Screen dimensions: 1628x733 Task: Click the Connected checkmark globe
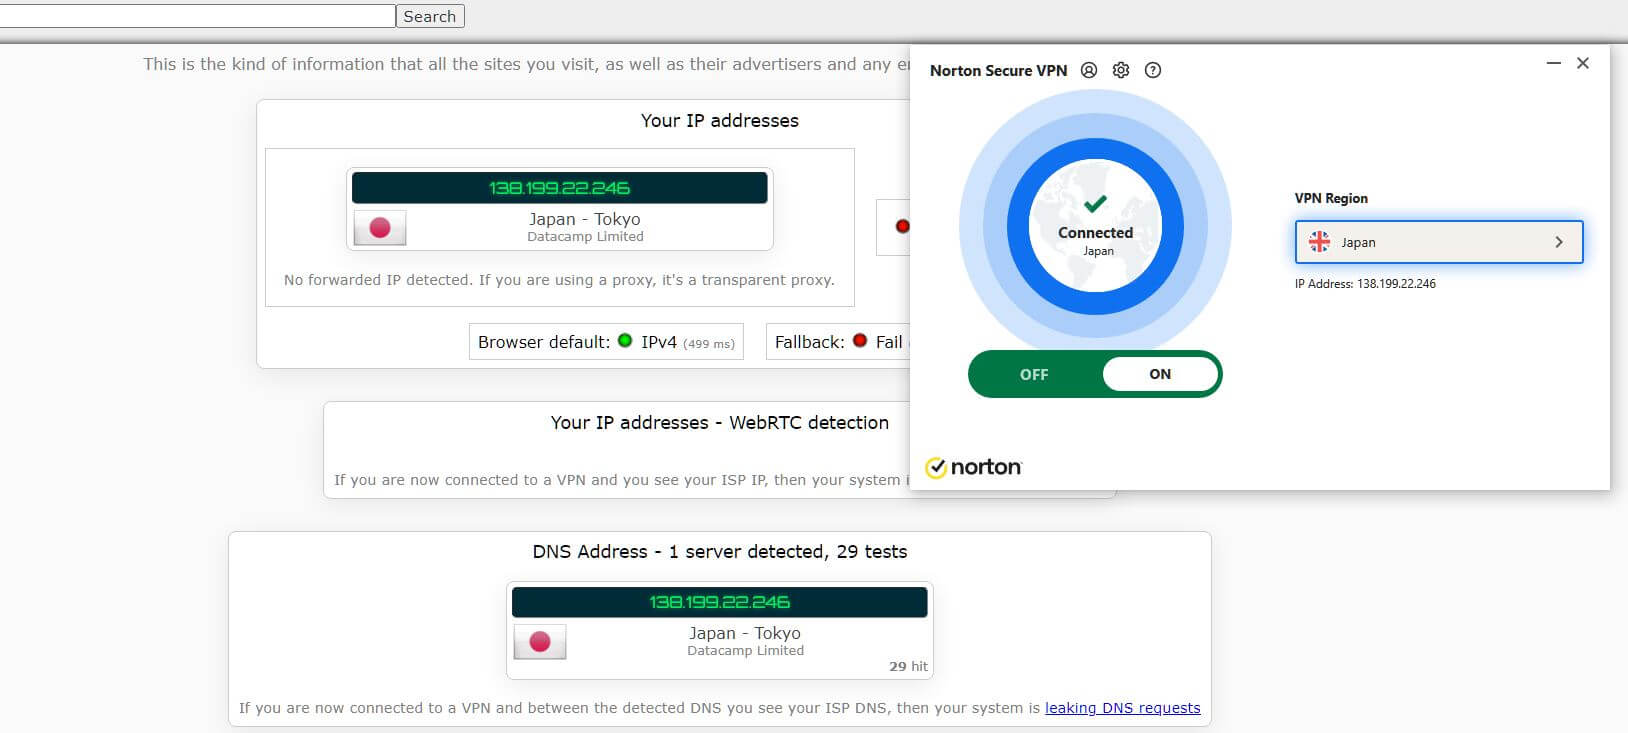click(x=1095, y=226)
